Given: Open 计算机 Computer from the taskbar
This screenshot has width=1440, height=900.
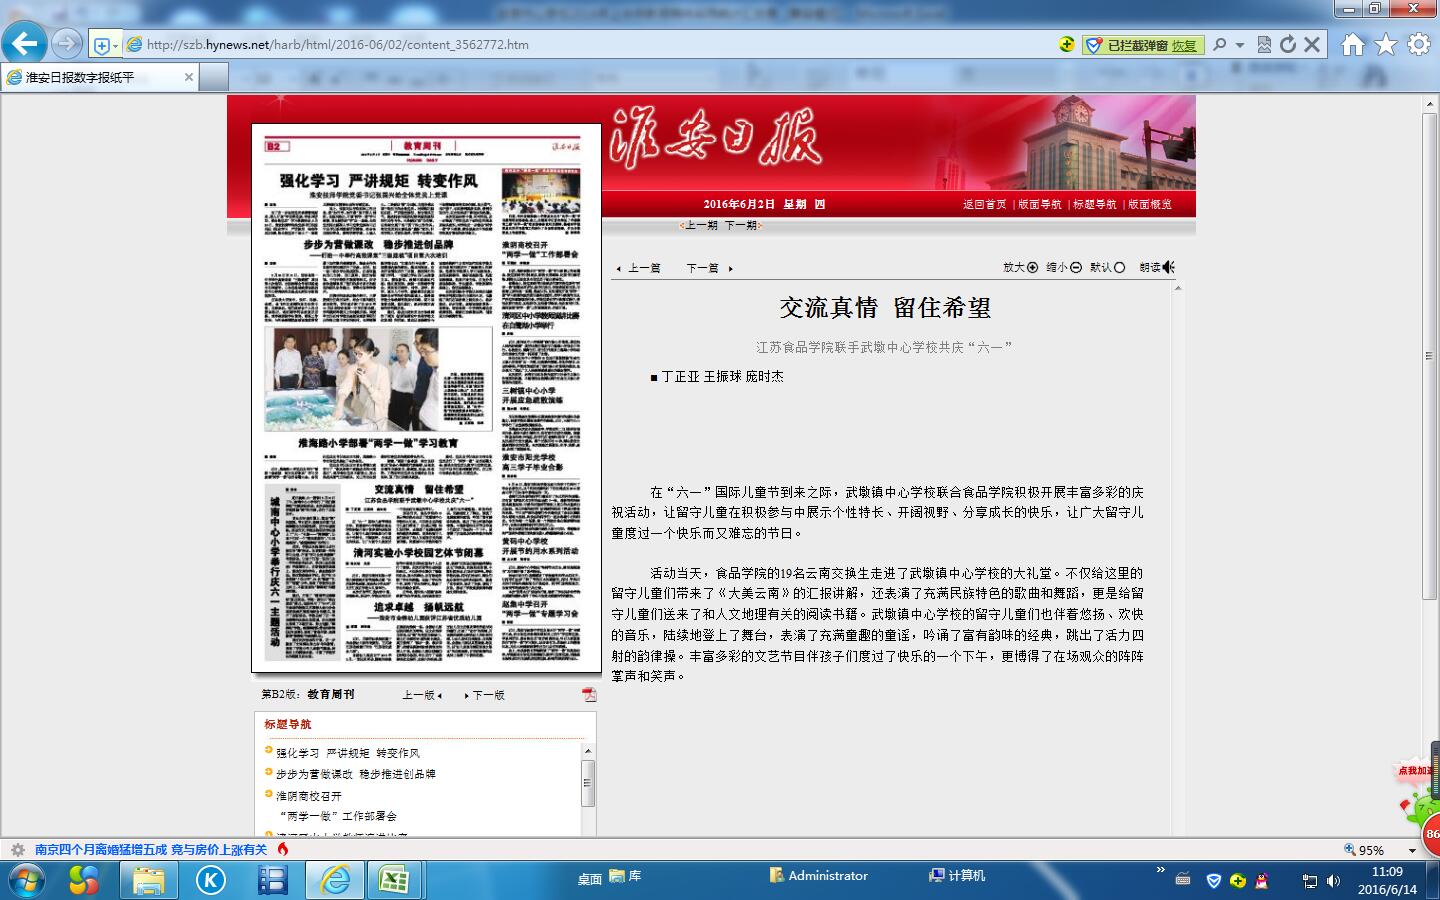Looking at the screenshot, I should pyautogui.click(x=957, y=876).
